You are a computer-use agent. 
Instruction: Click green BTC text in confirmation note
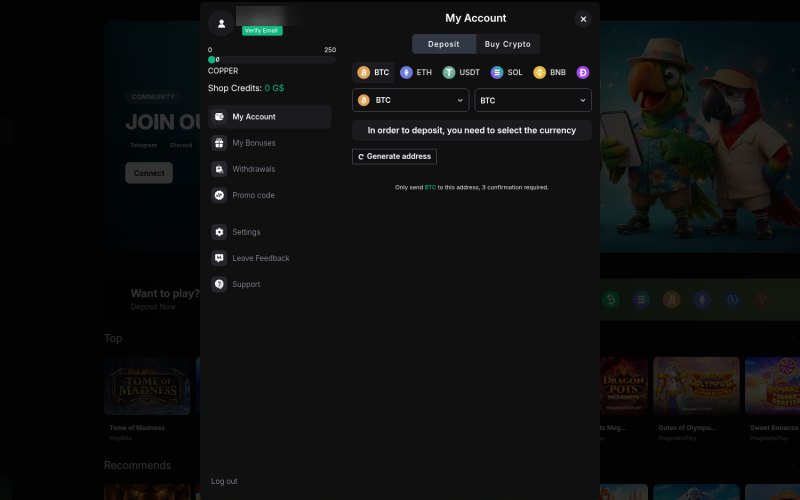(x=430, y=187)
